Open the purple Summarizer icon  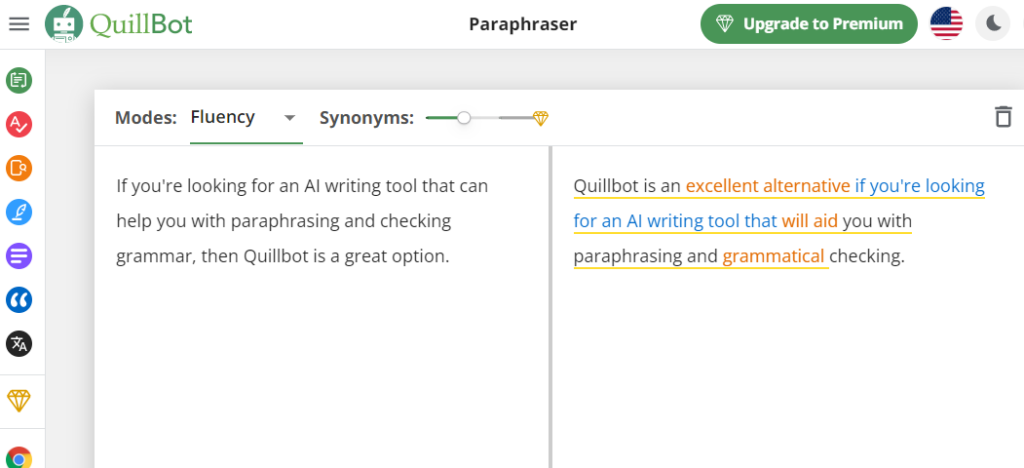point(19,256)
